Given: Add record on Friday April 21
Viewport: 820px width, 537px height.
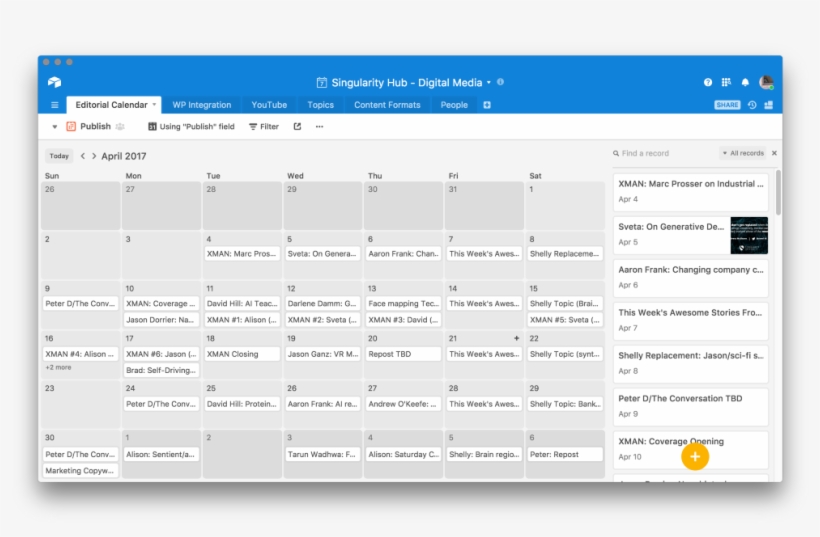Looking at the screenshot, I should [x=517, y=338].
